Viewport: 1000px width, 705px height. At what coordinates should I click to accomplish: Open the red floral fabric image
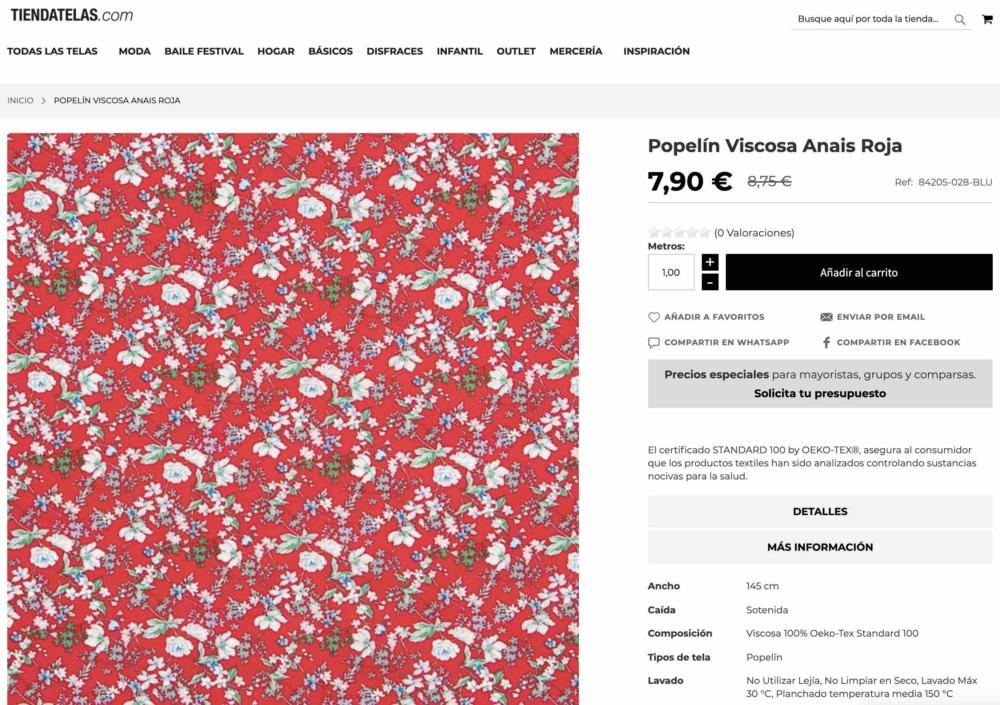click(293, 419)
